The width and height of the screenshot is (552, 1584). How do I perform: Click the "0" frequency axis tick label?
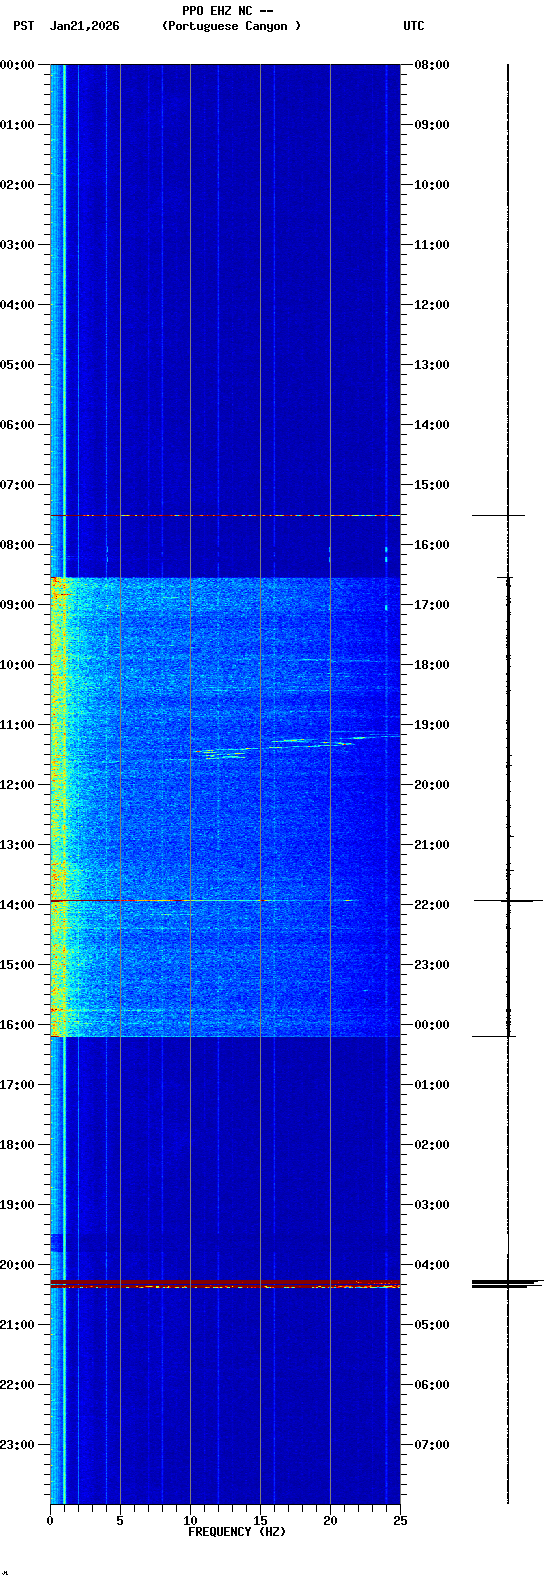(50, 1521)
